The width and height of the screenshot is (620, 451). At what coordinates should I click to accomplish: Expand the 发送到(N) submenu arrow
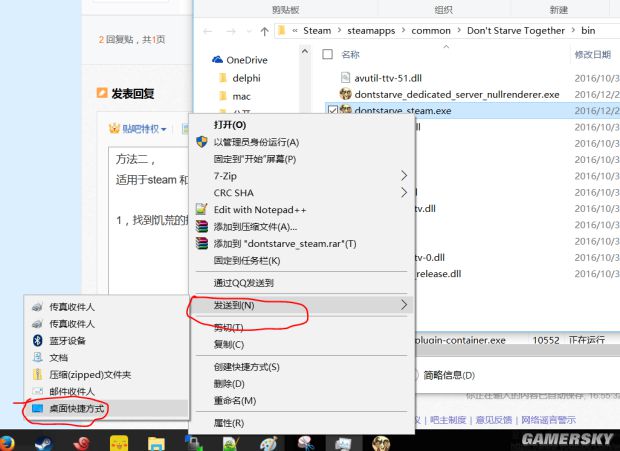pos(404,305)
